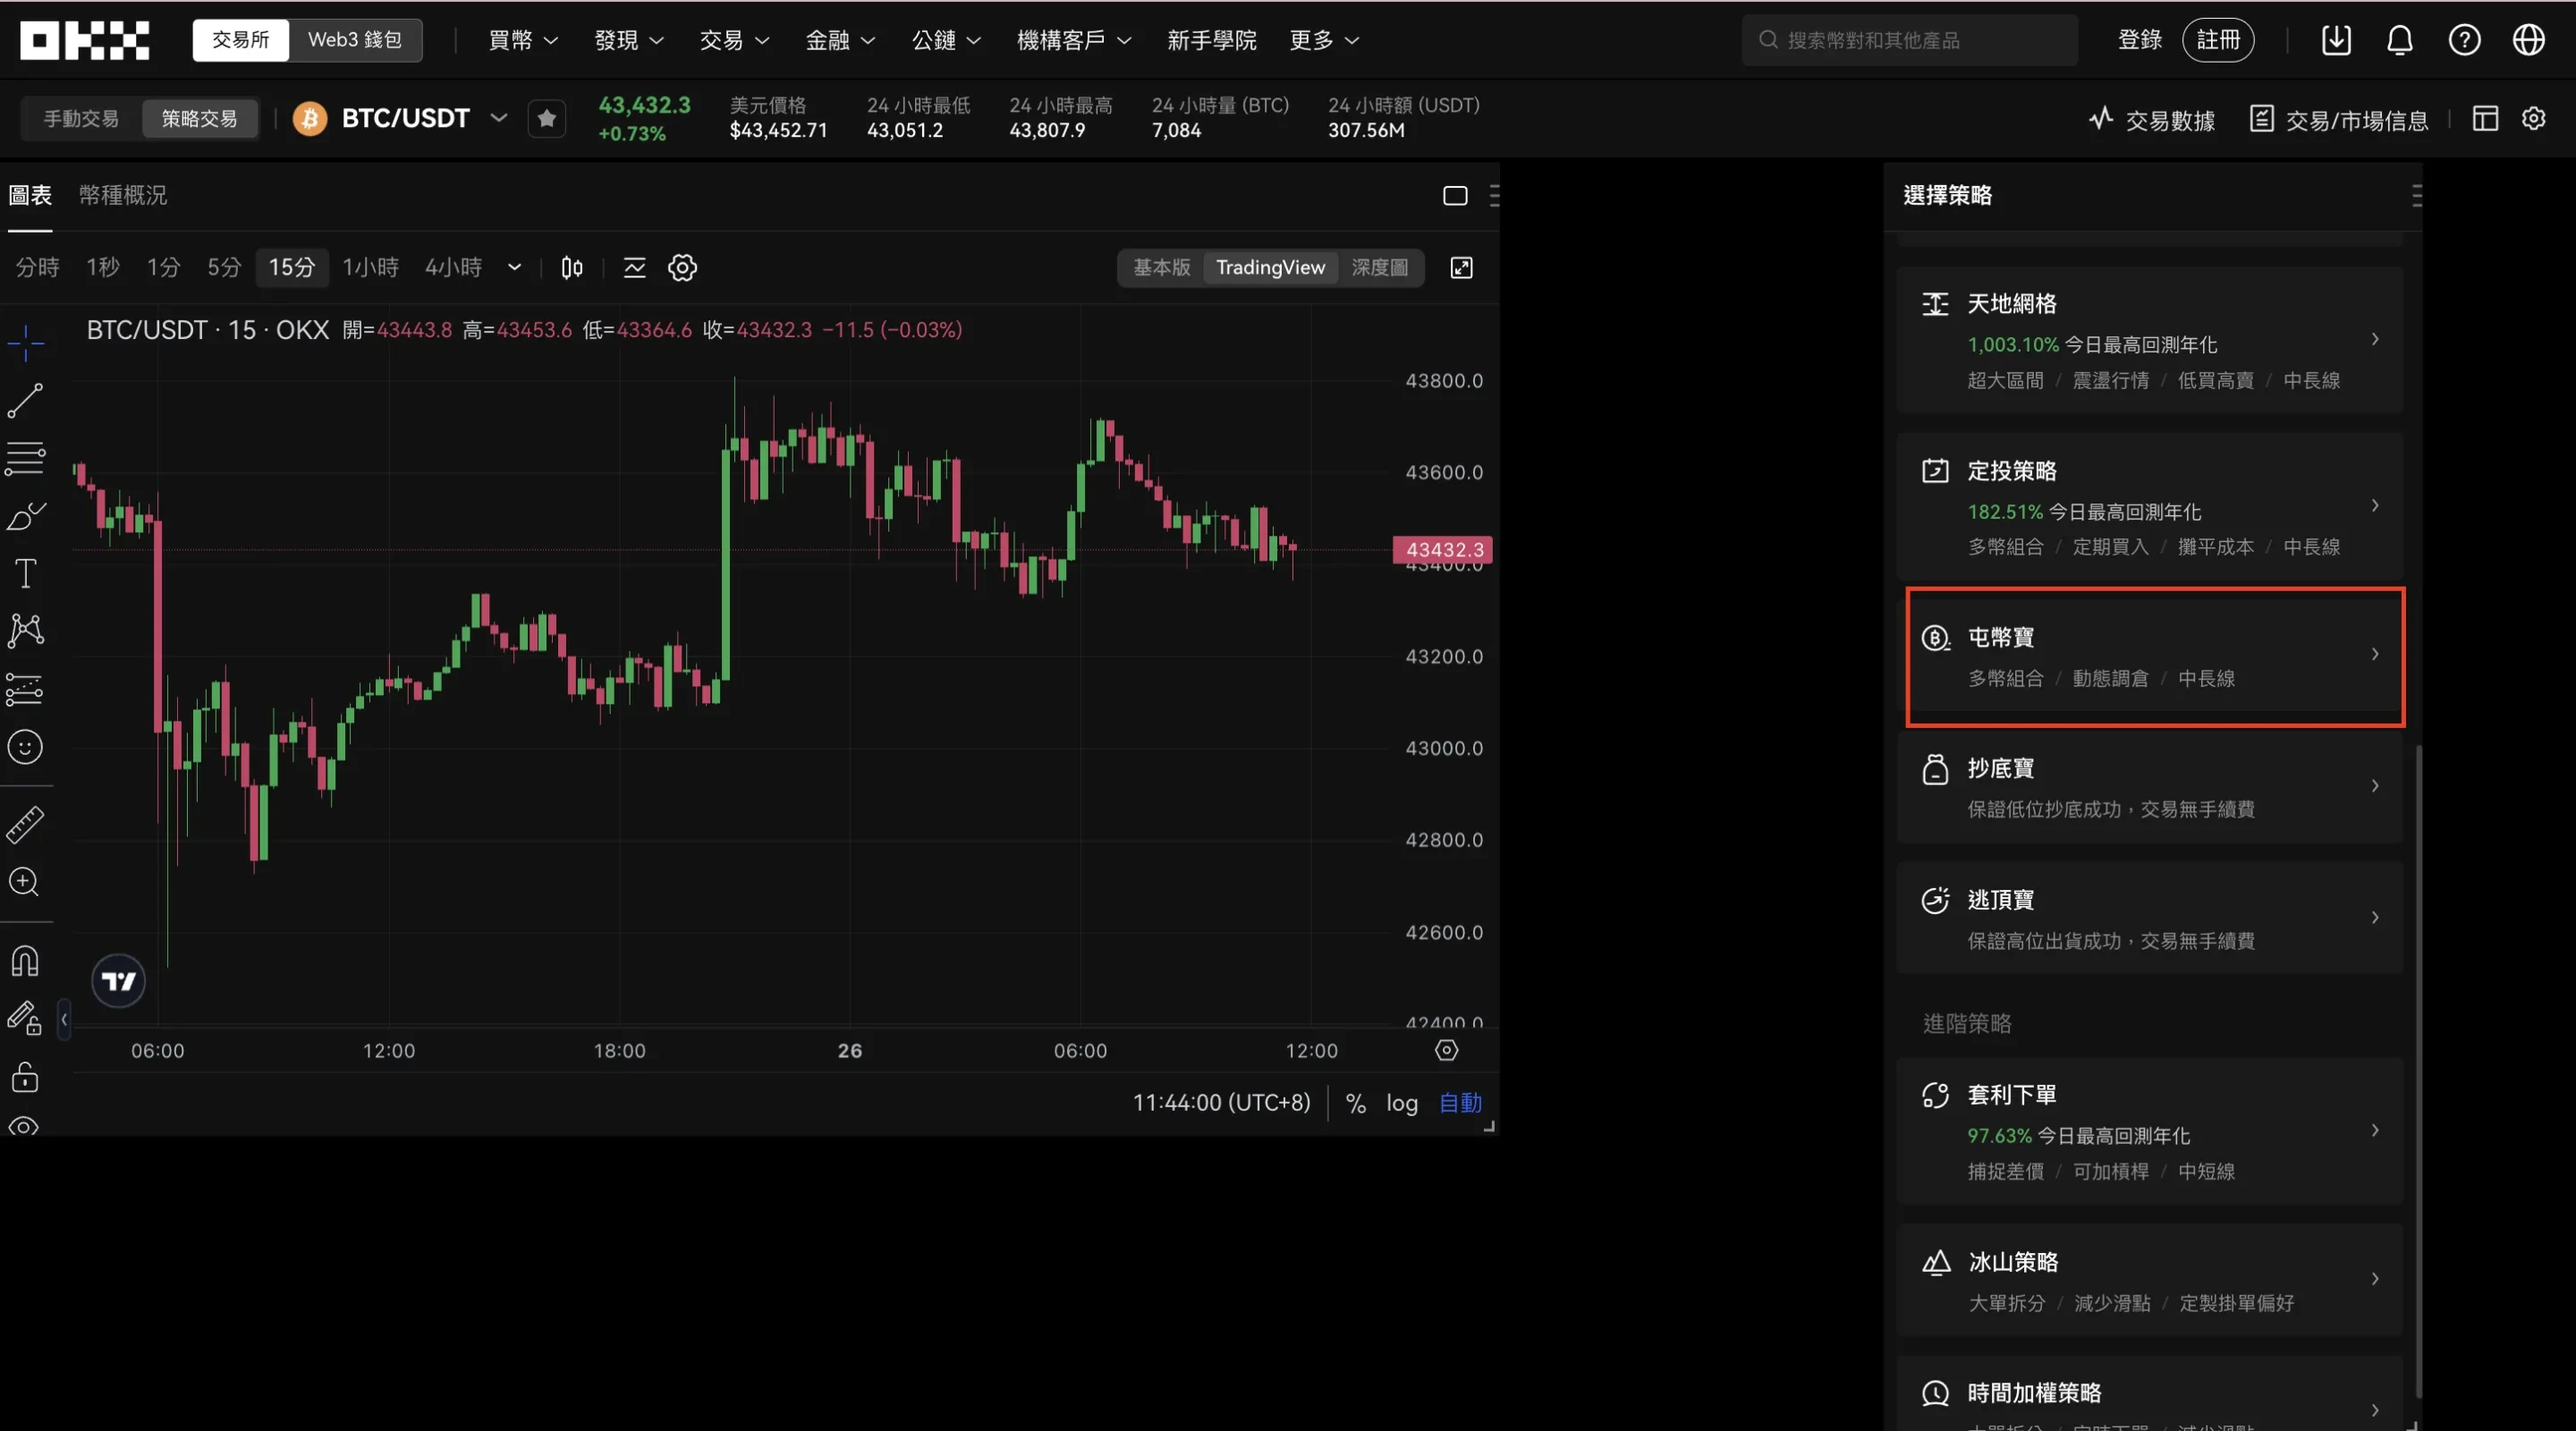Expand 金融 menu
Screen dimensions: 2576x1431
(x=840, y=40)
